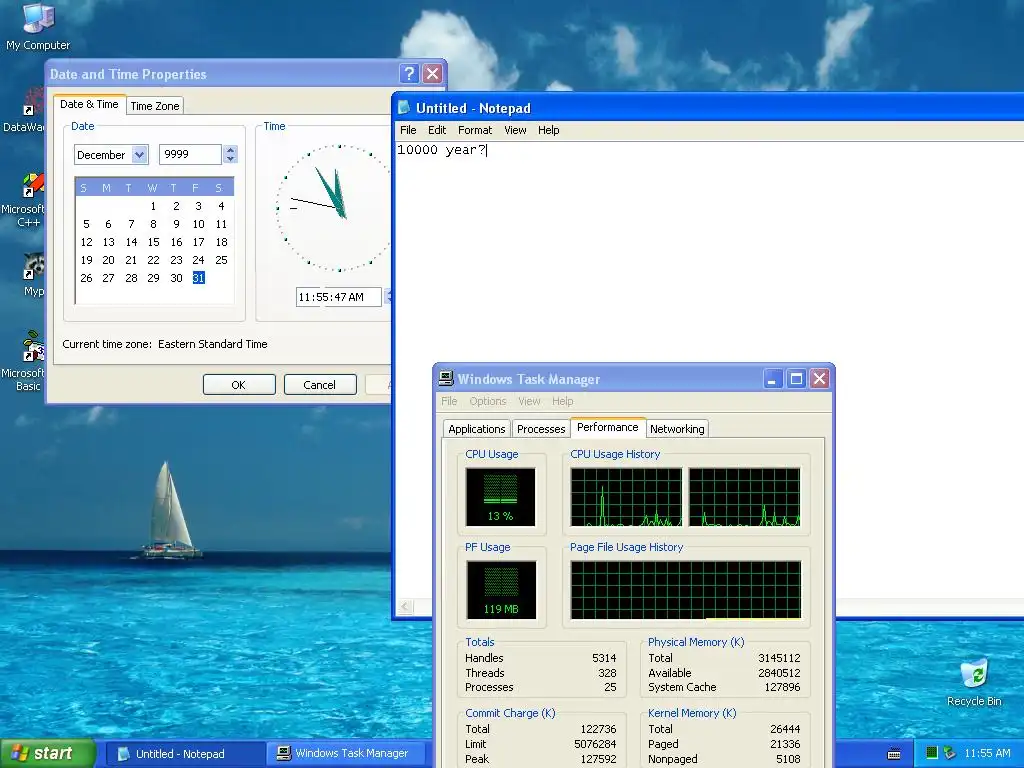Select day 7 in the calendar
This screenshot has width=1024, height=768.
[x=131, y=224]
